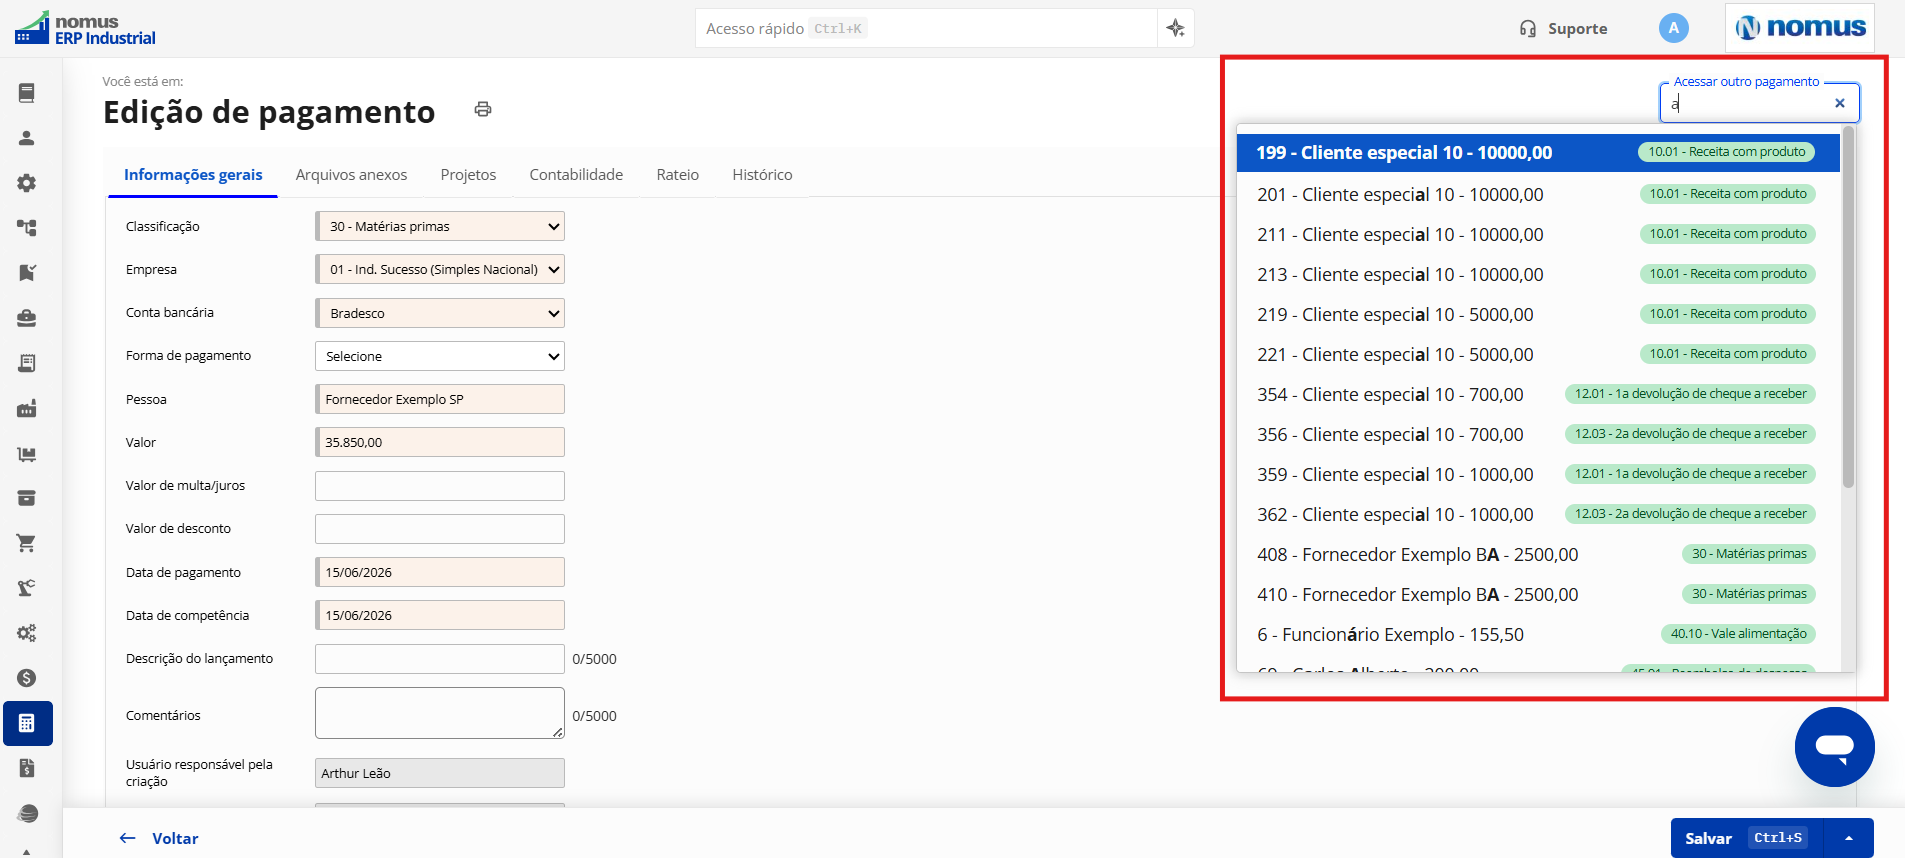Click the Nomus ERP Industrial logo
Image resolution: width=1905 pixels, height=858 pixels.
point(85,28)
